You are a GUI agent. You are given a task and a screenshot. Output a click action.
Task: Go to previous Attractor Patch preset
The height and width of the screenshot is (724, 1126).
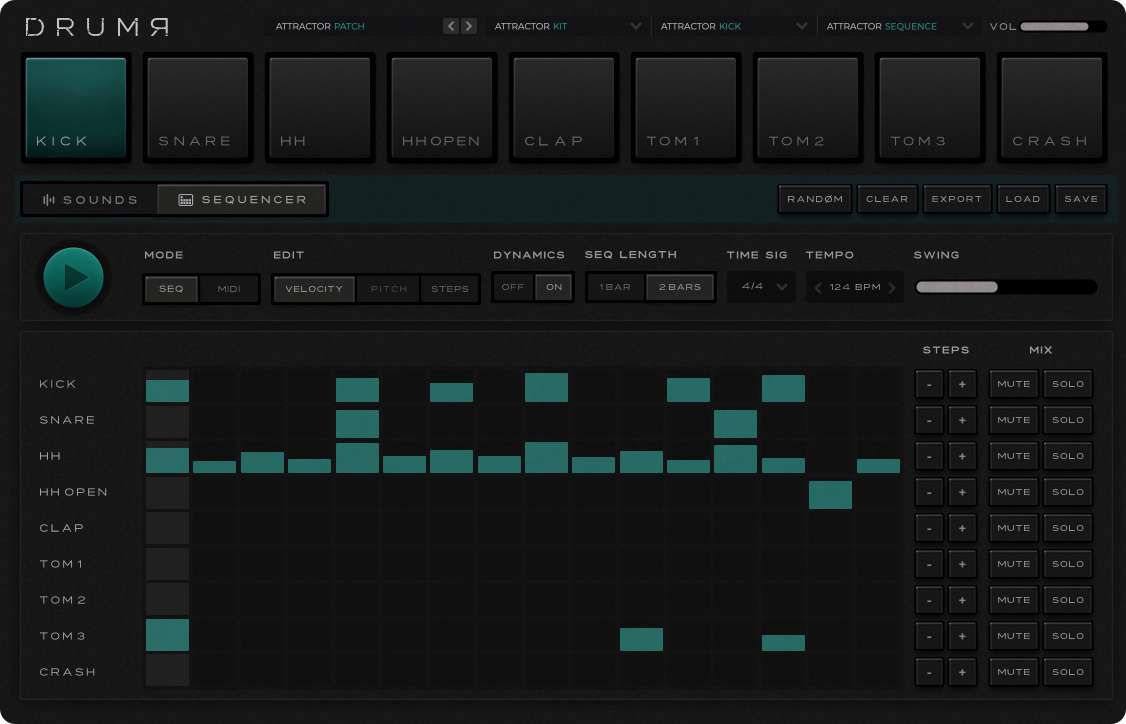coord(451,27)
